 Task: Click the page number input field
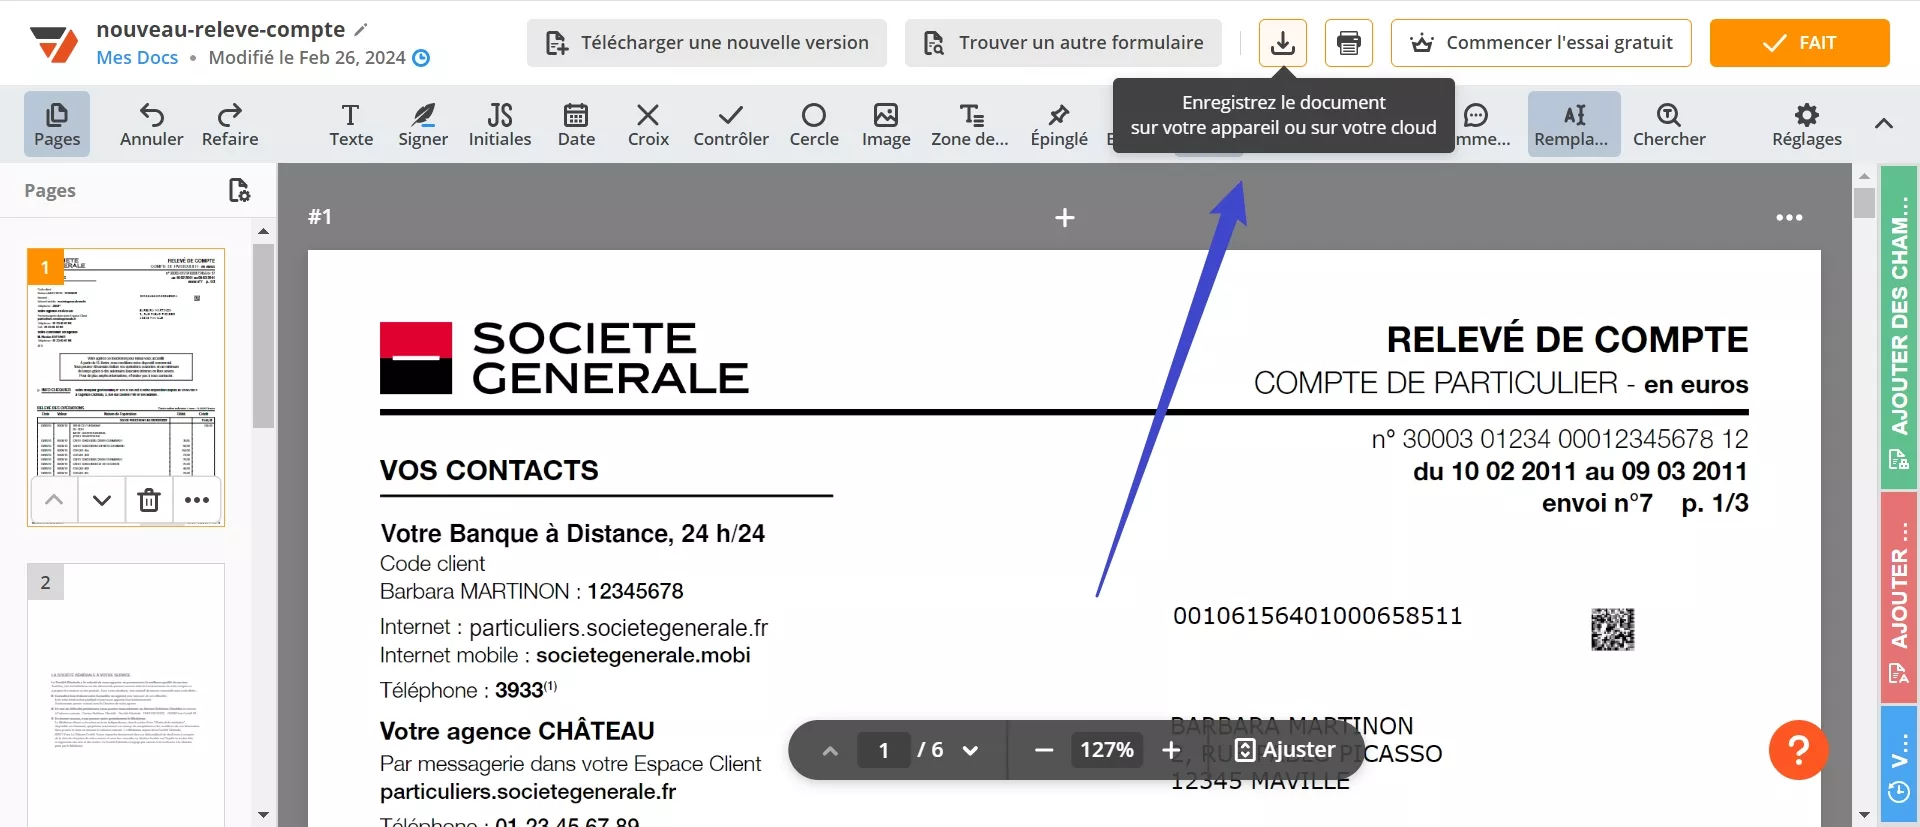pos(884,750)
